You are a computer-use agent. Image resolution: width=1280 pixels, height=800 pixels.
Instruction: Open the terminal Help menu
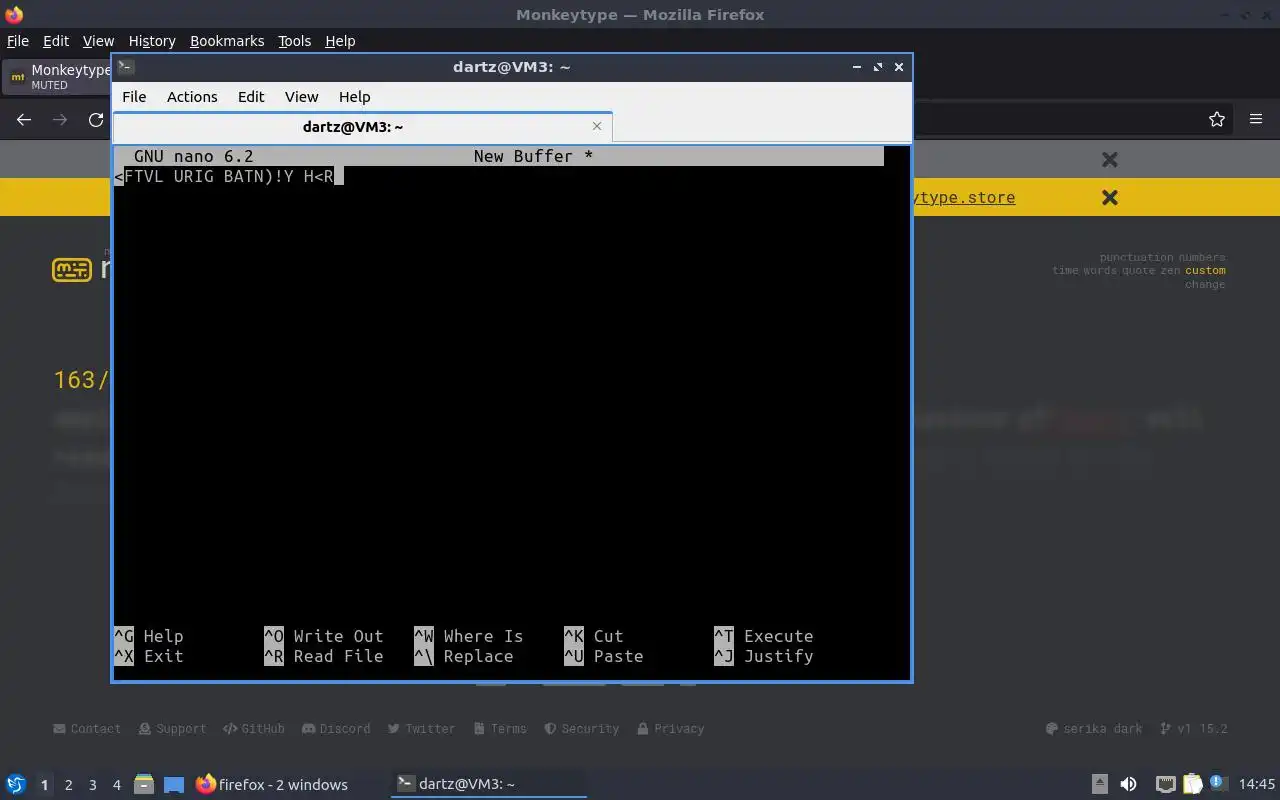coord(355,97)
